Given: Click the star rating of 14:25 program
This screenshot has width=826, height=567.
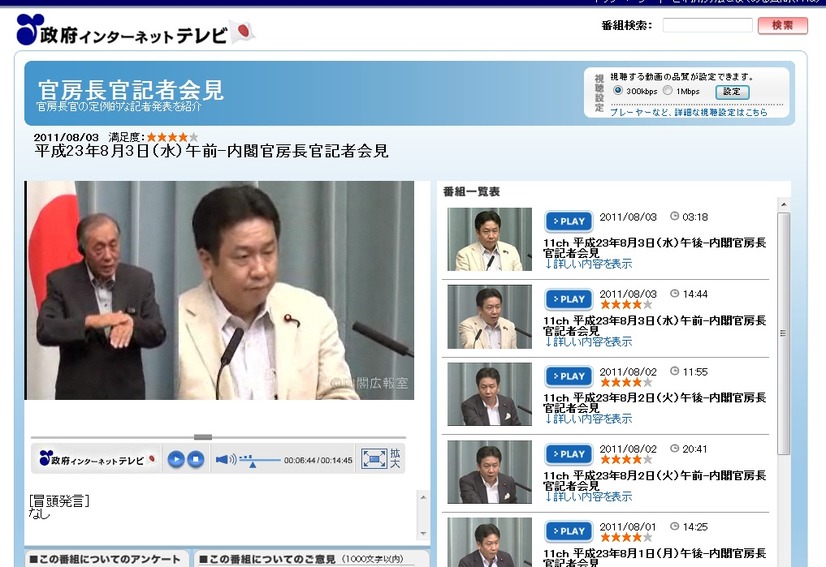Looking at the screenshot, I should click(626, 537).
